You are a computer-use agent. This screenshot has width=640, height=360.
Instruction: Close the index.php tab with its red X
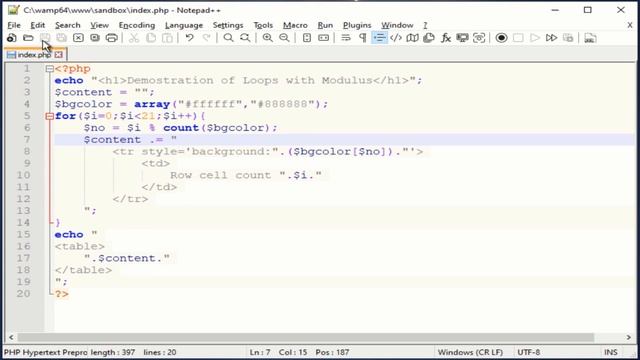(x=59, y=55)
